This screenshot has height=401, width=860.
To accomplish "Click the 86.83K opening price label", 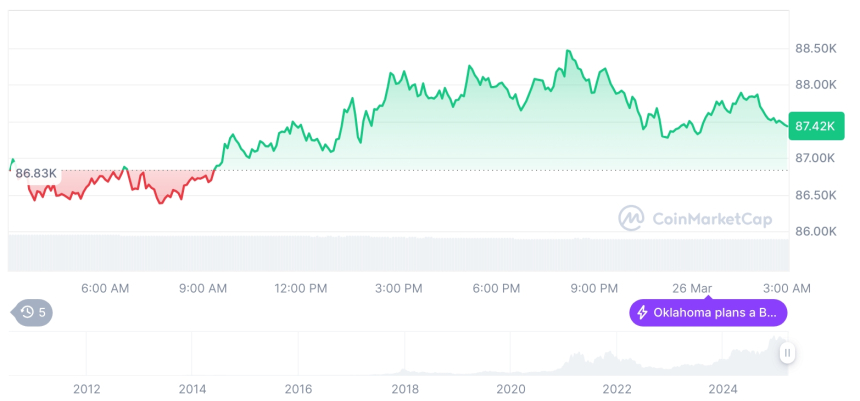I will (x=36, y=173).
